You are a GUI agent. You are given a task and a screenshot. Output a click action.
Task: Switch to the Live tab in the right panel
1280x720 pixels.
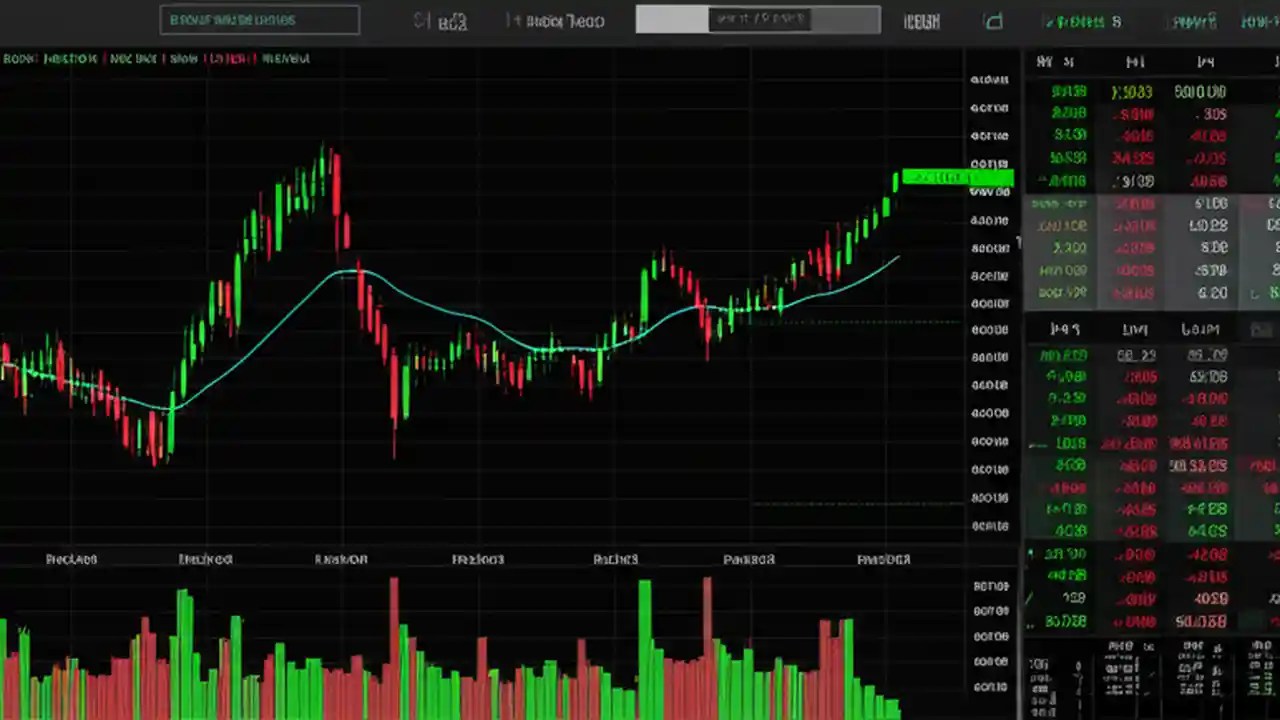pos(1135,329)
